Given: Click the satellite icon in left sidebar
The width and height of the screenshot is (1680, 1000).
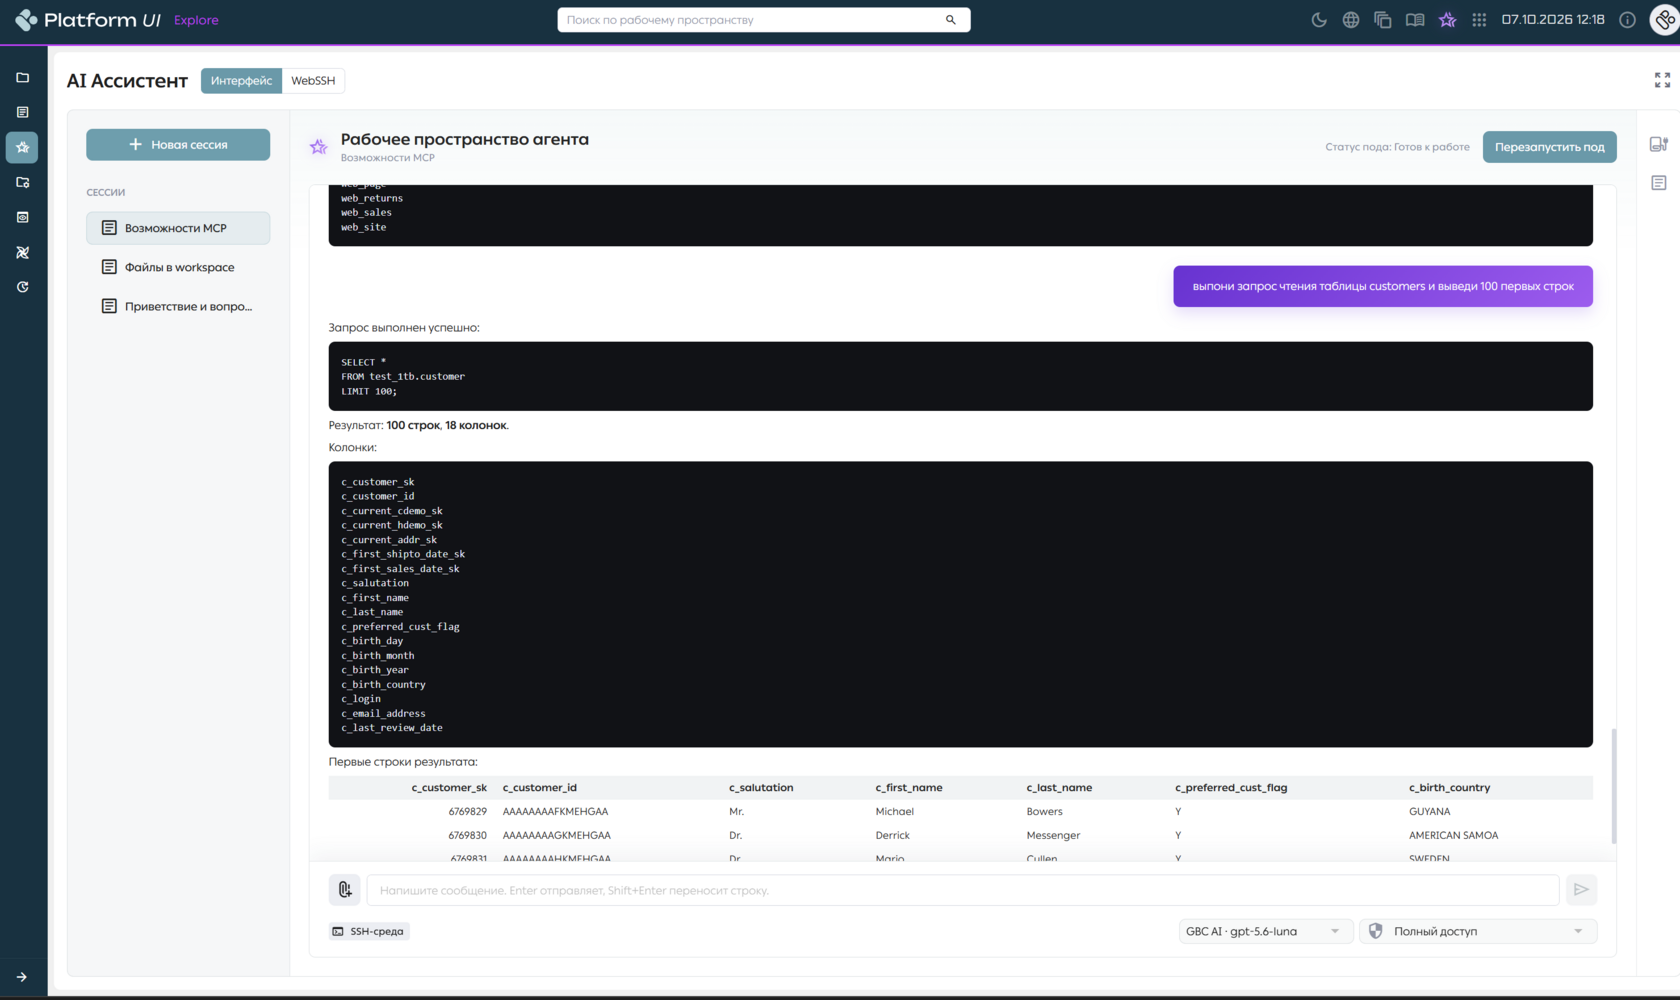Looking at the screenshot, I should [x=23, y=252].
